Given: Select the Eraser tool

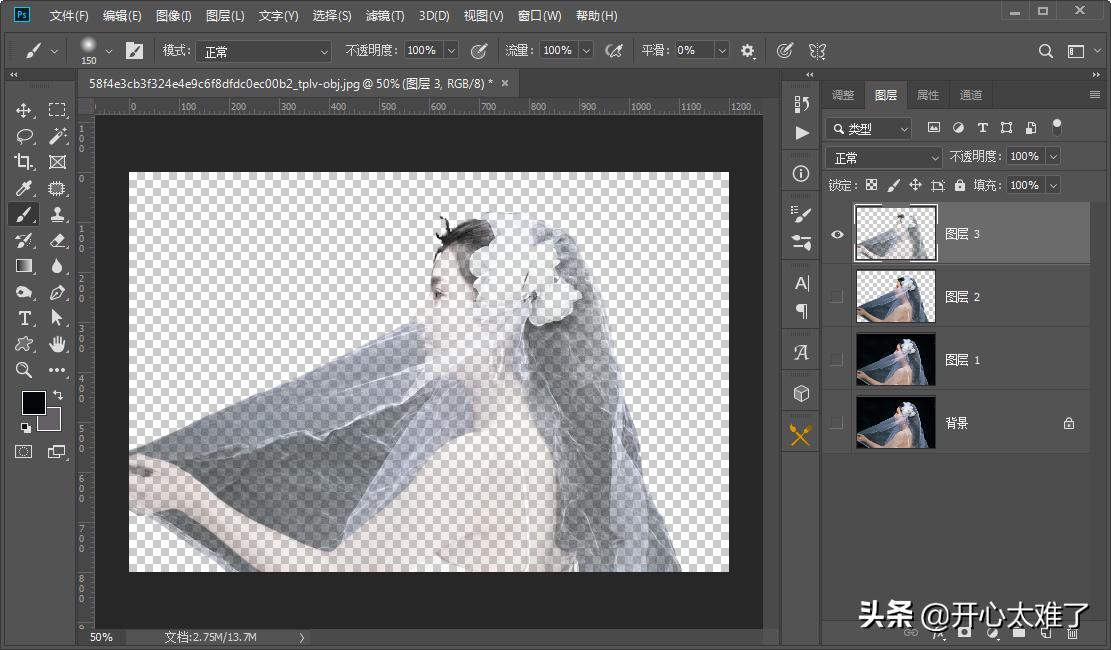Looking at the screenshot, I should pyautogui.click(x=57, y=240).
